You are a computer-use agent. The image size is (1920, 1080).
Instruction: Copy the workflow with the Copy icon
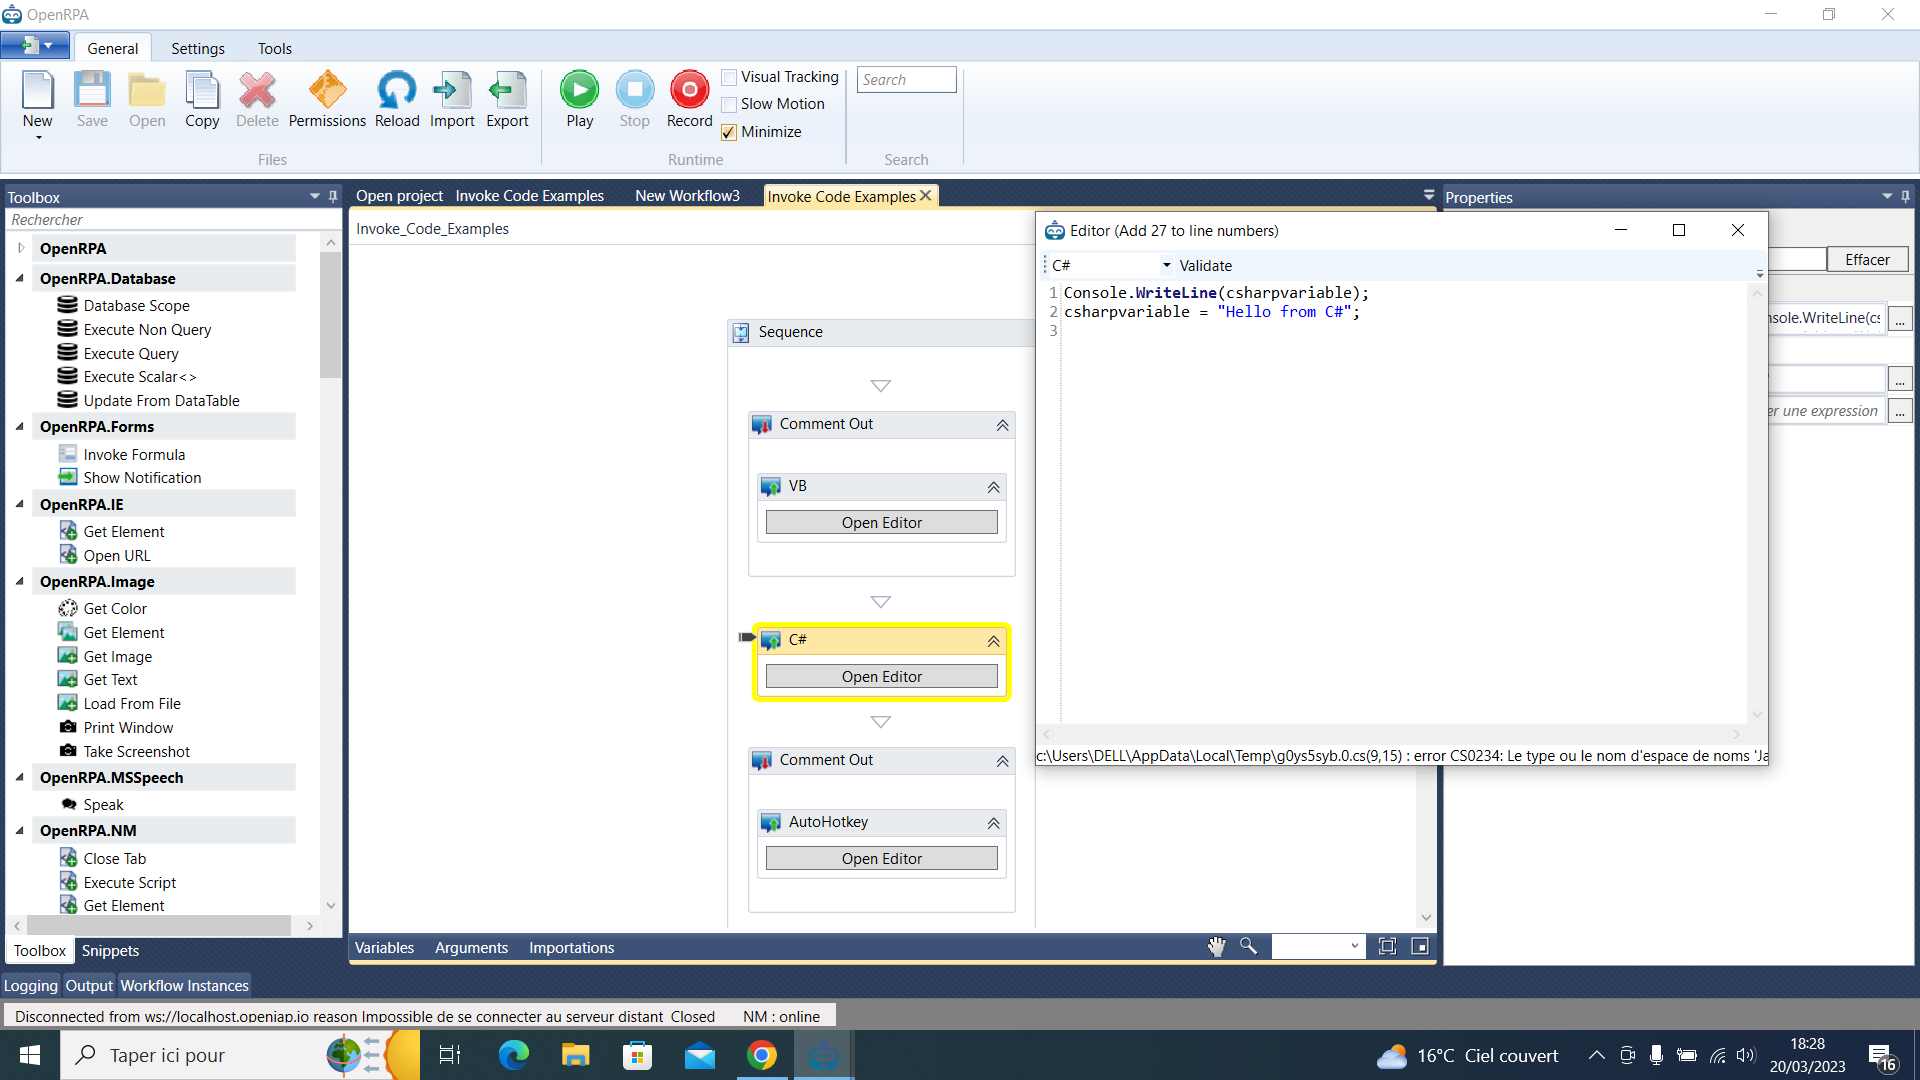click(202, 90)
